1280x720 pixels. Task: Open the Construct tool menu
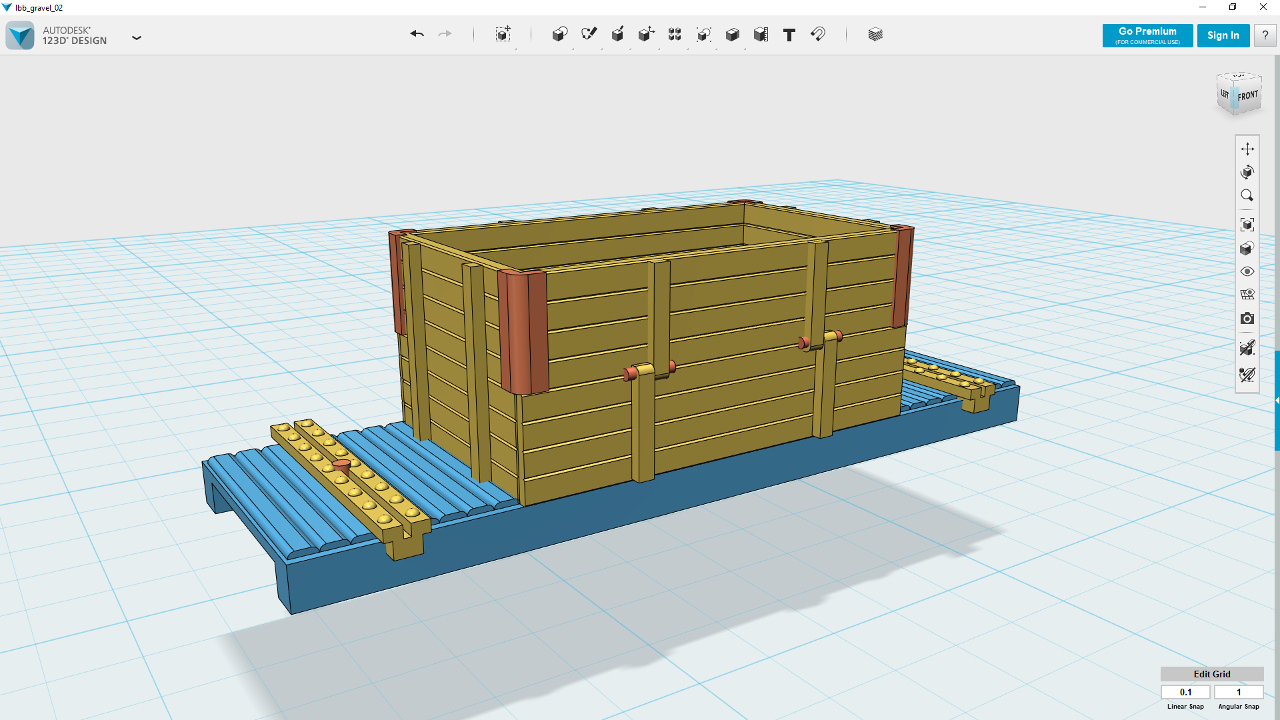(618, 34)
